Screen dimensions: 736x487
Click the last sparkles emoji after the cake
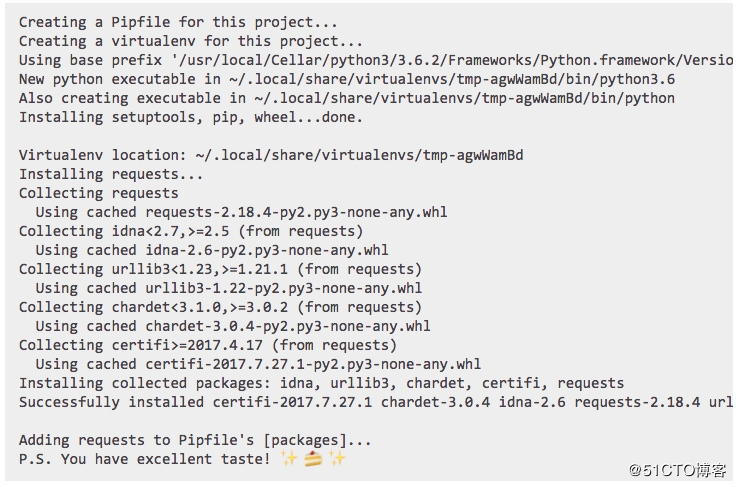[337, 458]
